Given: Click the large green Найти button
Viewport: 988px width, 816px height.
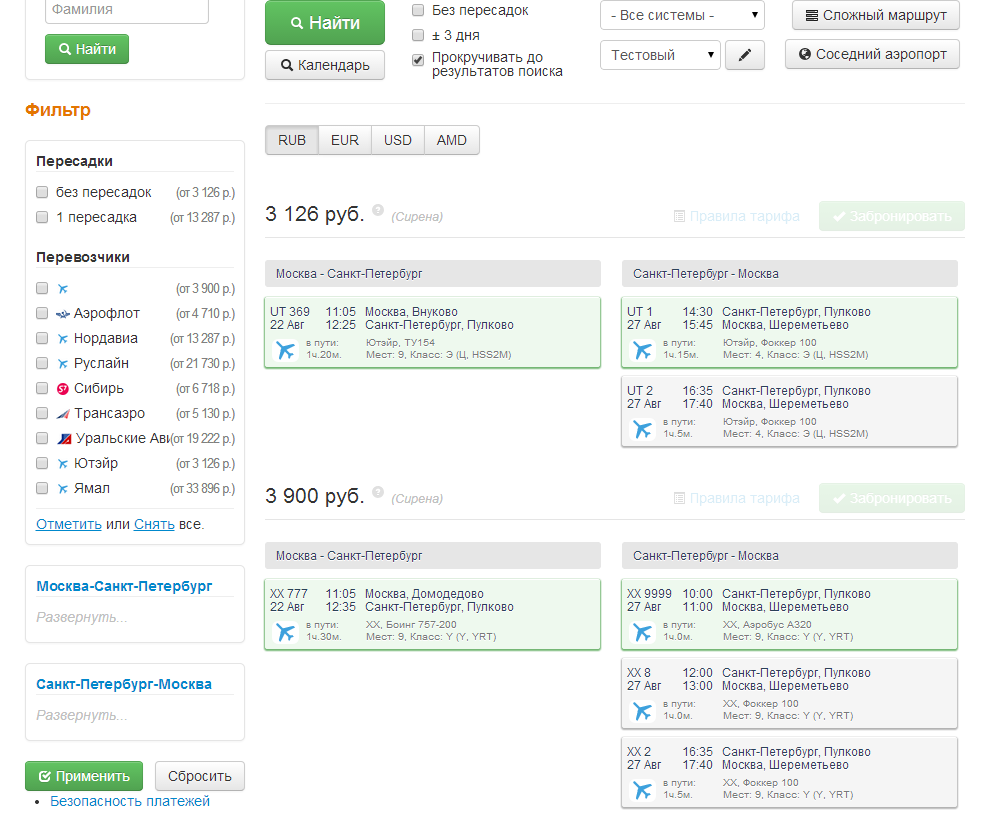Looking at the screenshot, I should 325,23.
